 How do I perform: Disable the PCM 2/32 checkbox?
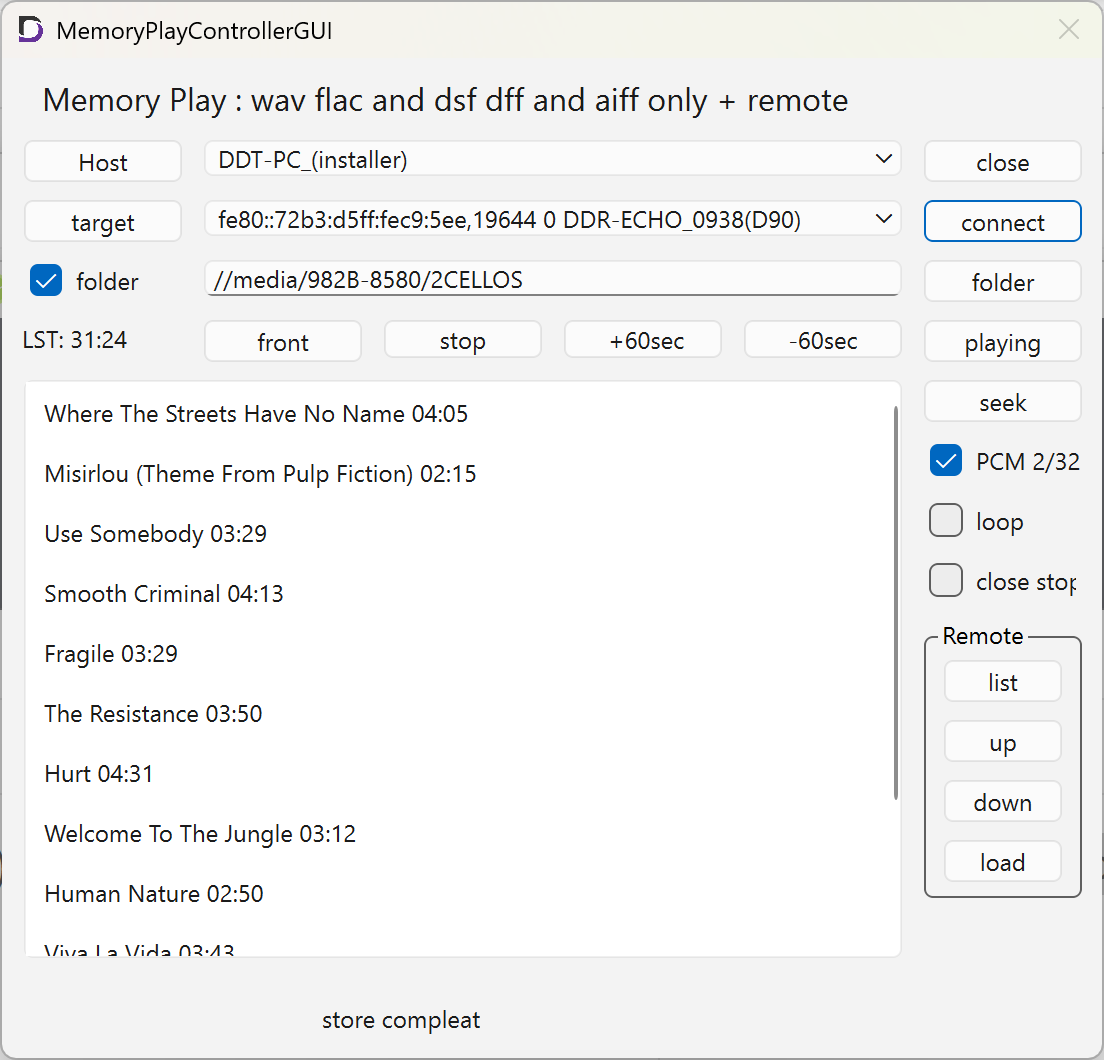pyautogui.click(x=946, y=461)
